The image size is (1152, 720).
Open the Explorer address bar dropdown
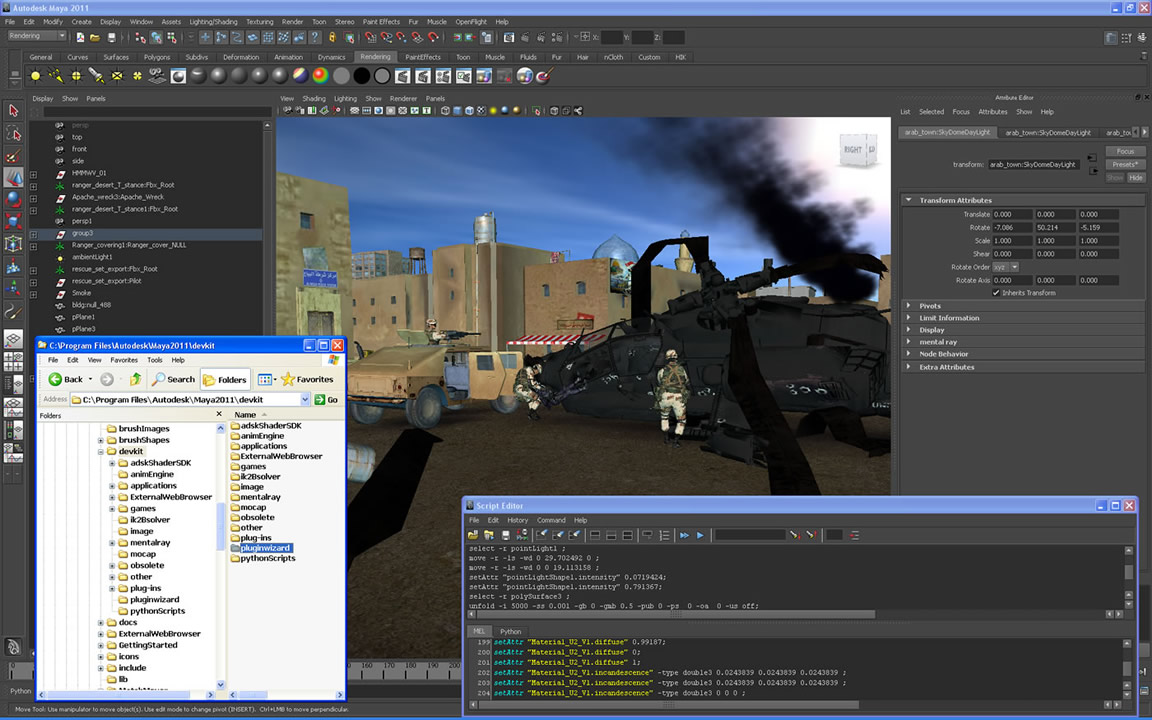click(x=305, y=399)
